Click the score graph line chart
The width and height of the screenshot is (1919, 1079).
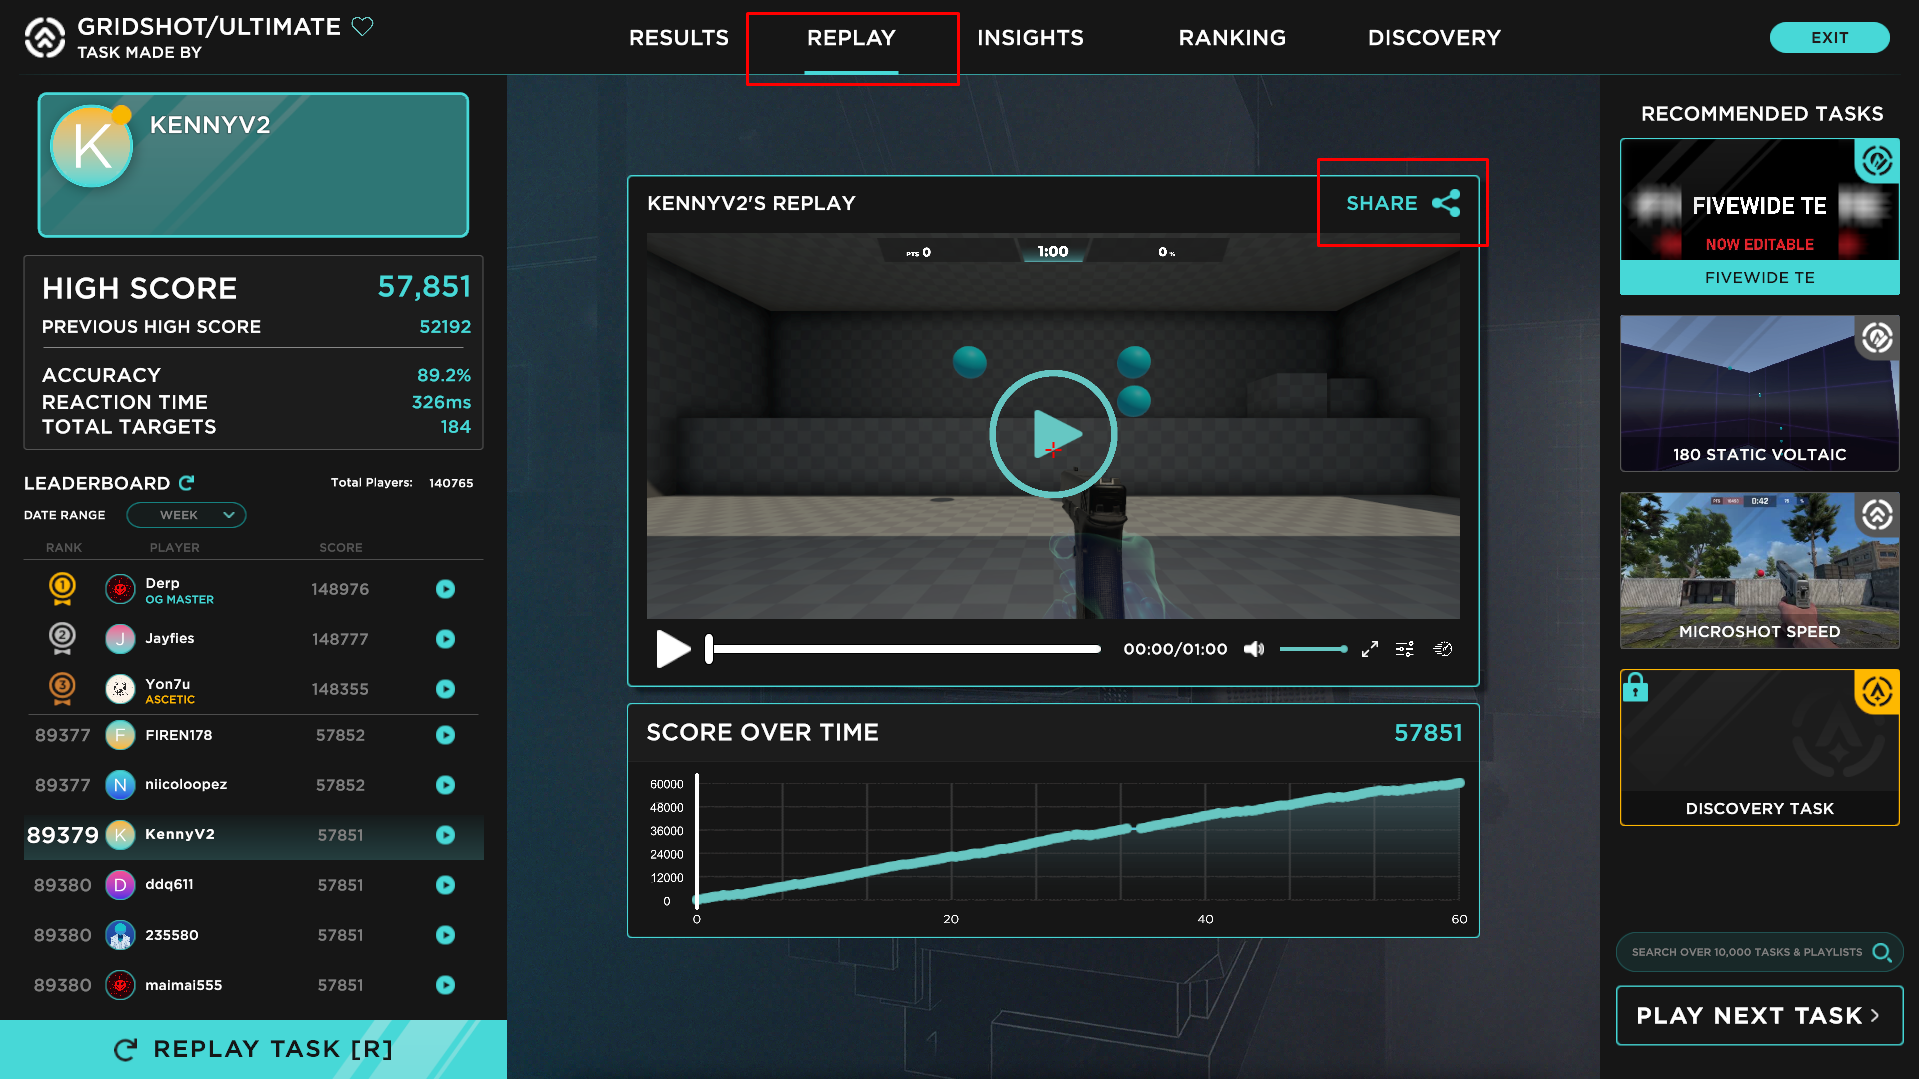coord(1078,842)
